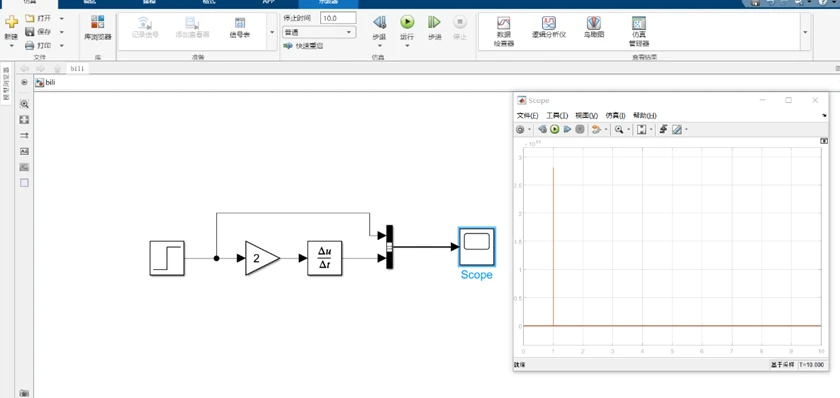Toggle the Fast Restart option
This screenshot has width=840, height=398.
303,46
